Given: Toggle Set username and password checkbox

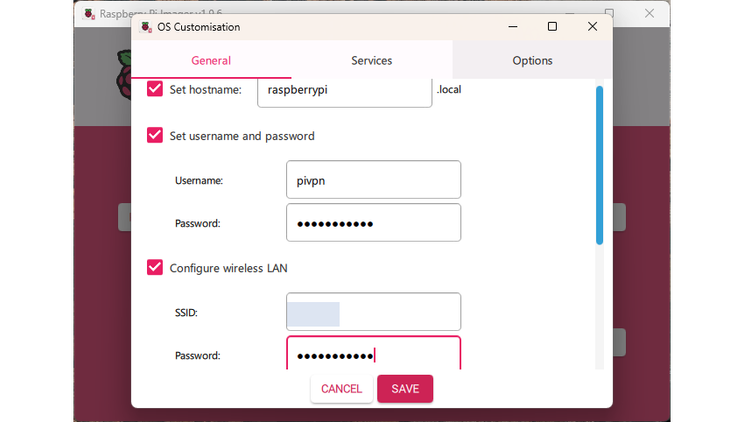Looking at the screenshot, I should click(x=155, y=135).
